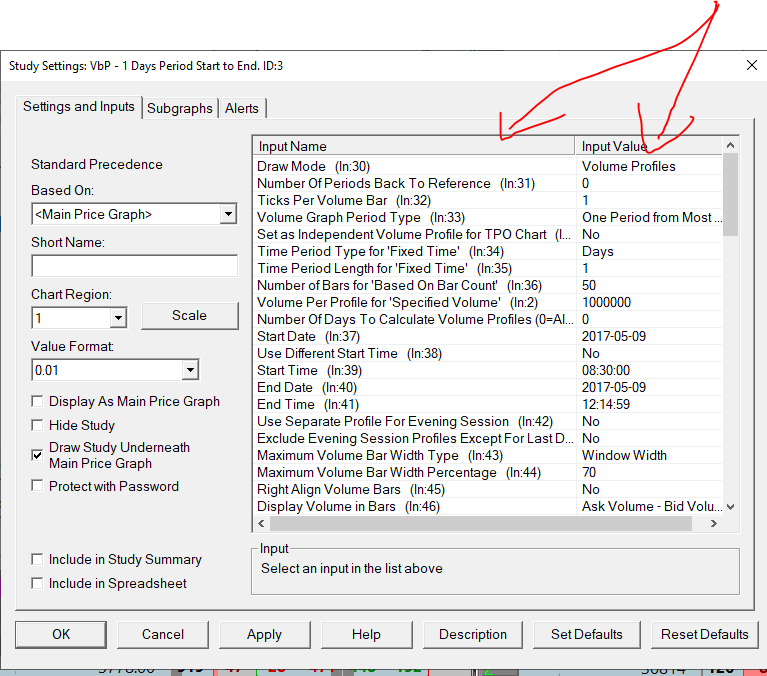Viewport: 767px width, 676px height.
Task: Click the value 1000000
Action: [x=607, y=302]
